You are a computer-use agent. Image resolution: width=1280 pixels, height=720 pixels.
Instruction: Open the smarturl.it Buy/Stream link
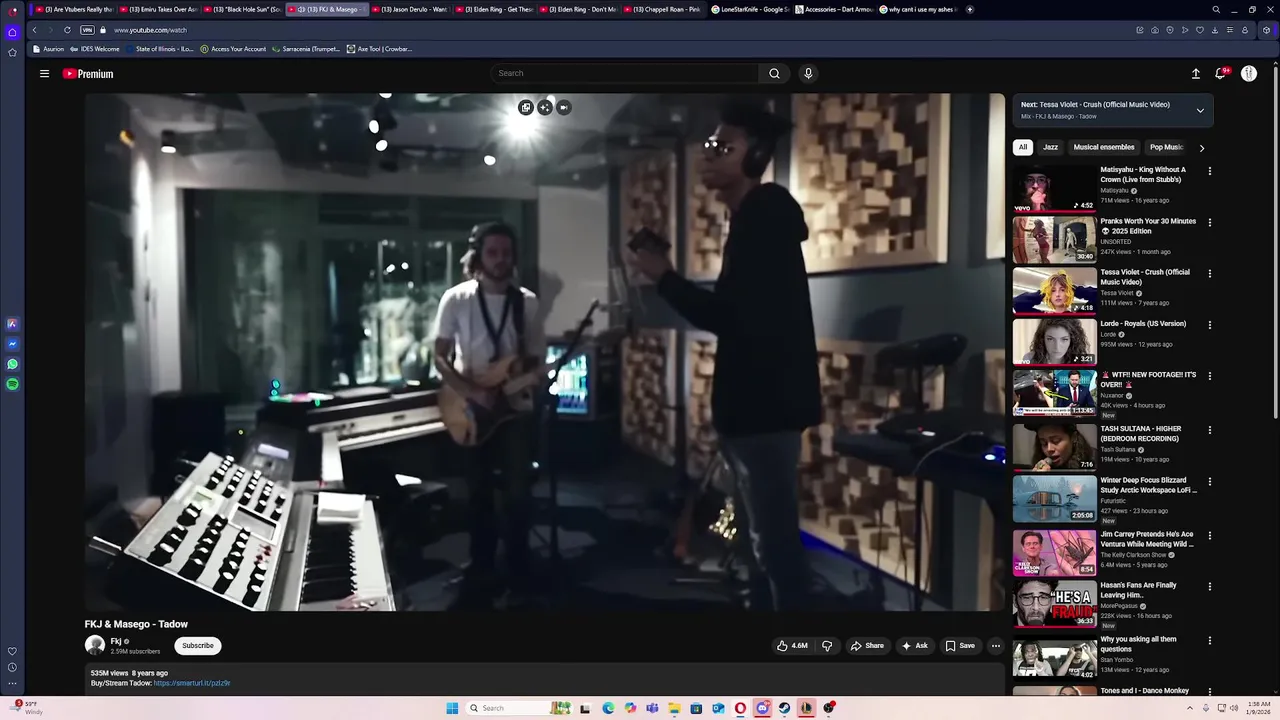click(x=192, y=683)
